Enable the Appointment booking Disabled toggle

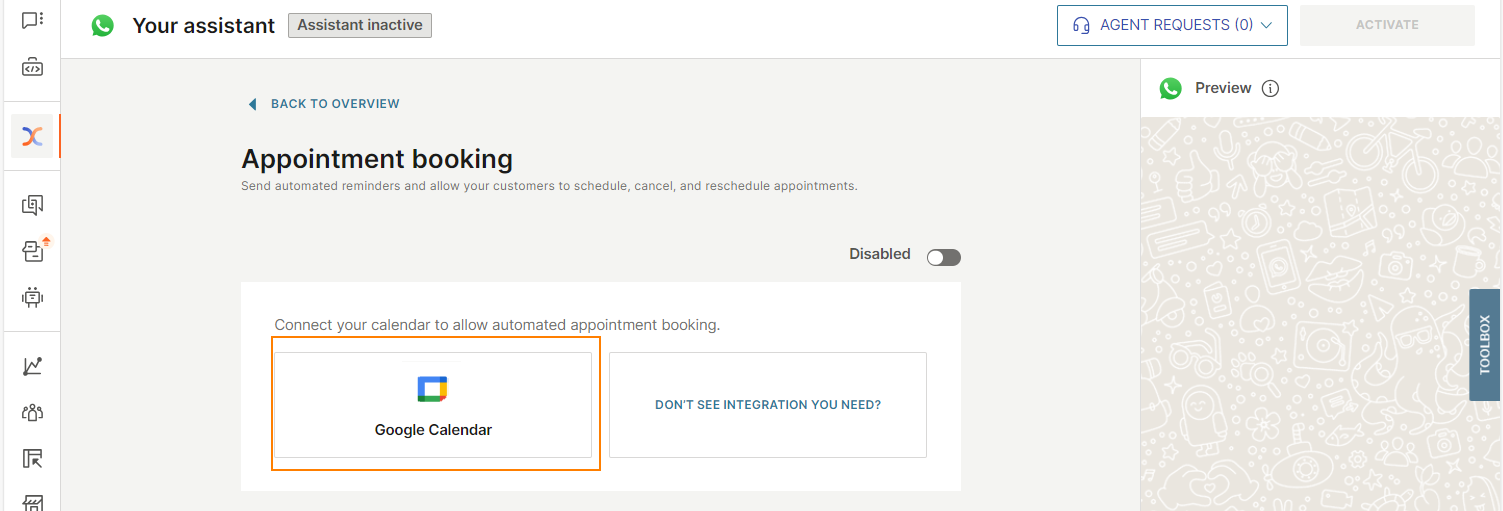[x=944, y=258]
